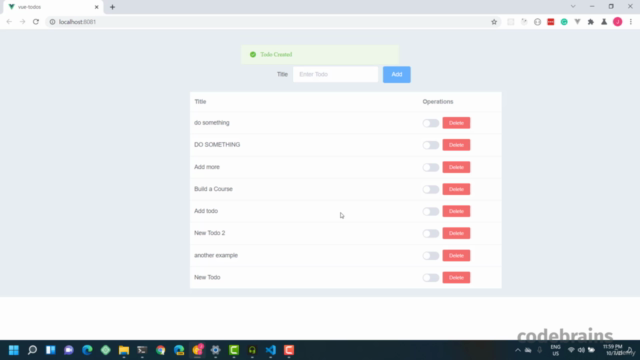Image resolution: width=640 pixels, height=360 pixels.
Task: Switch to Google Chrome on taskbar
Action: [x=160, y=350]
